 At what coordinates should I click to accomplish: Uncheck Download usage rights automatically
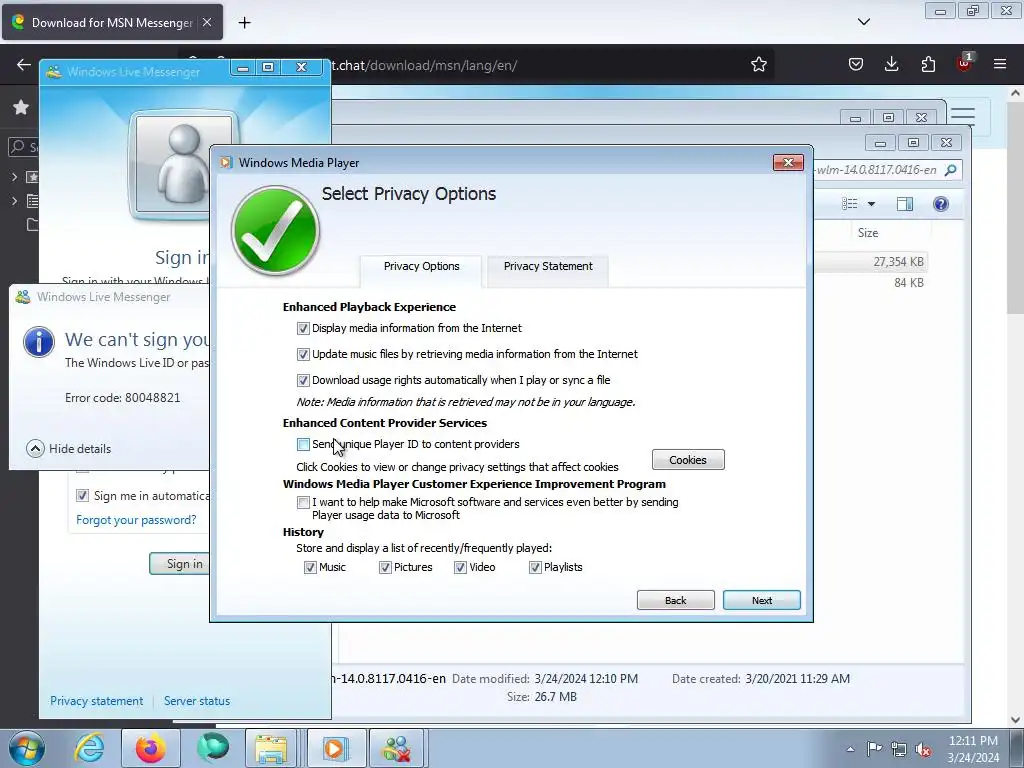click(x=303, y=381)
